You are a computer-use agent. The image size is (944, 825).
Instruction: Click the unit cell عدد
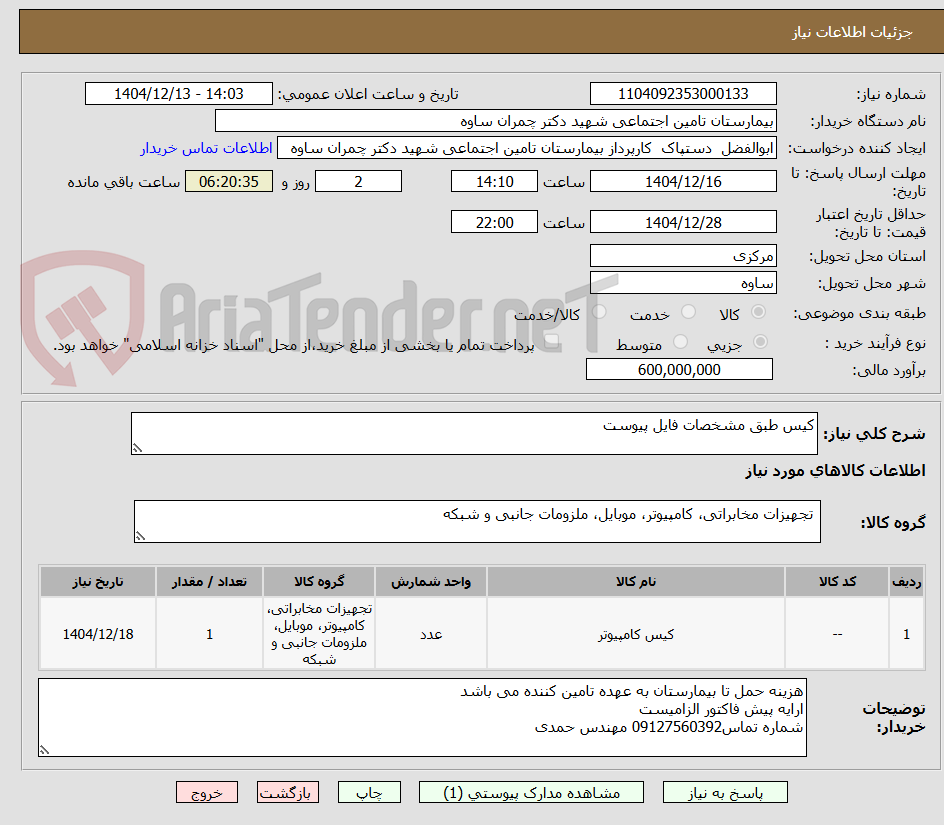431,634
